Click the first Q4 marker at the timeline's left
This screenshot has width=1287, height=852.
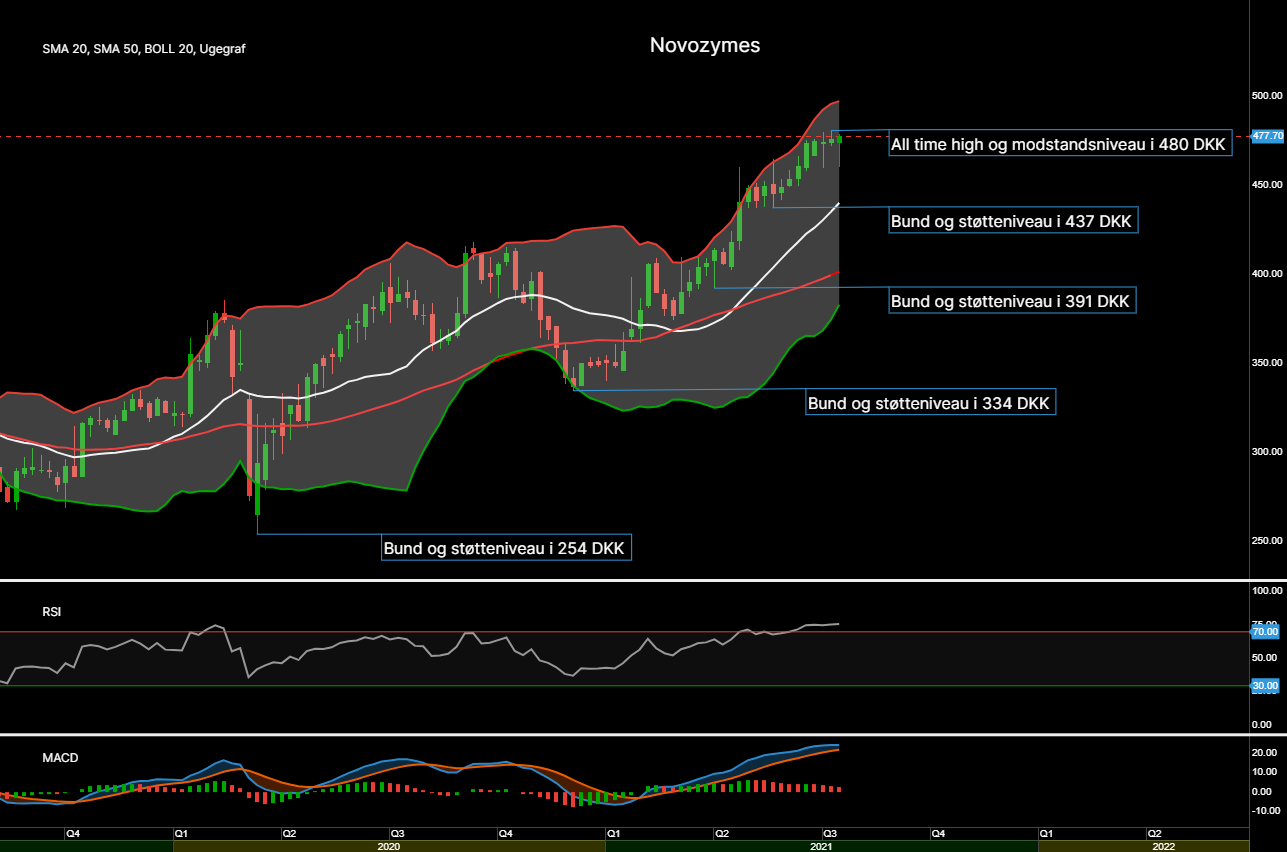pos(72,833)
